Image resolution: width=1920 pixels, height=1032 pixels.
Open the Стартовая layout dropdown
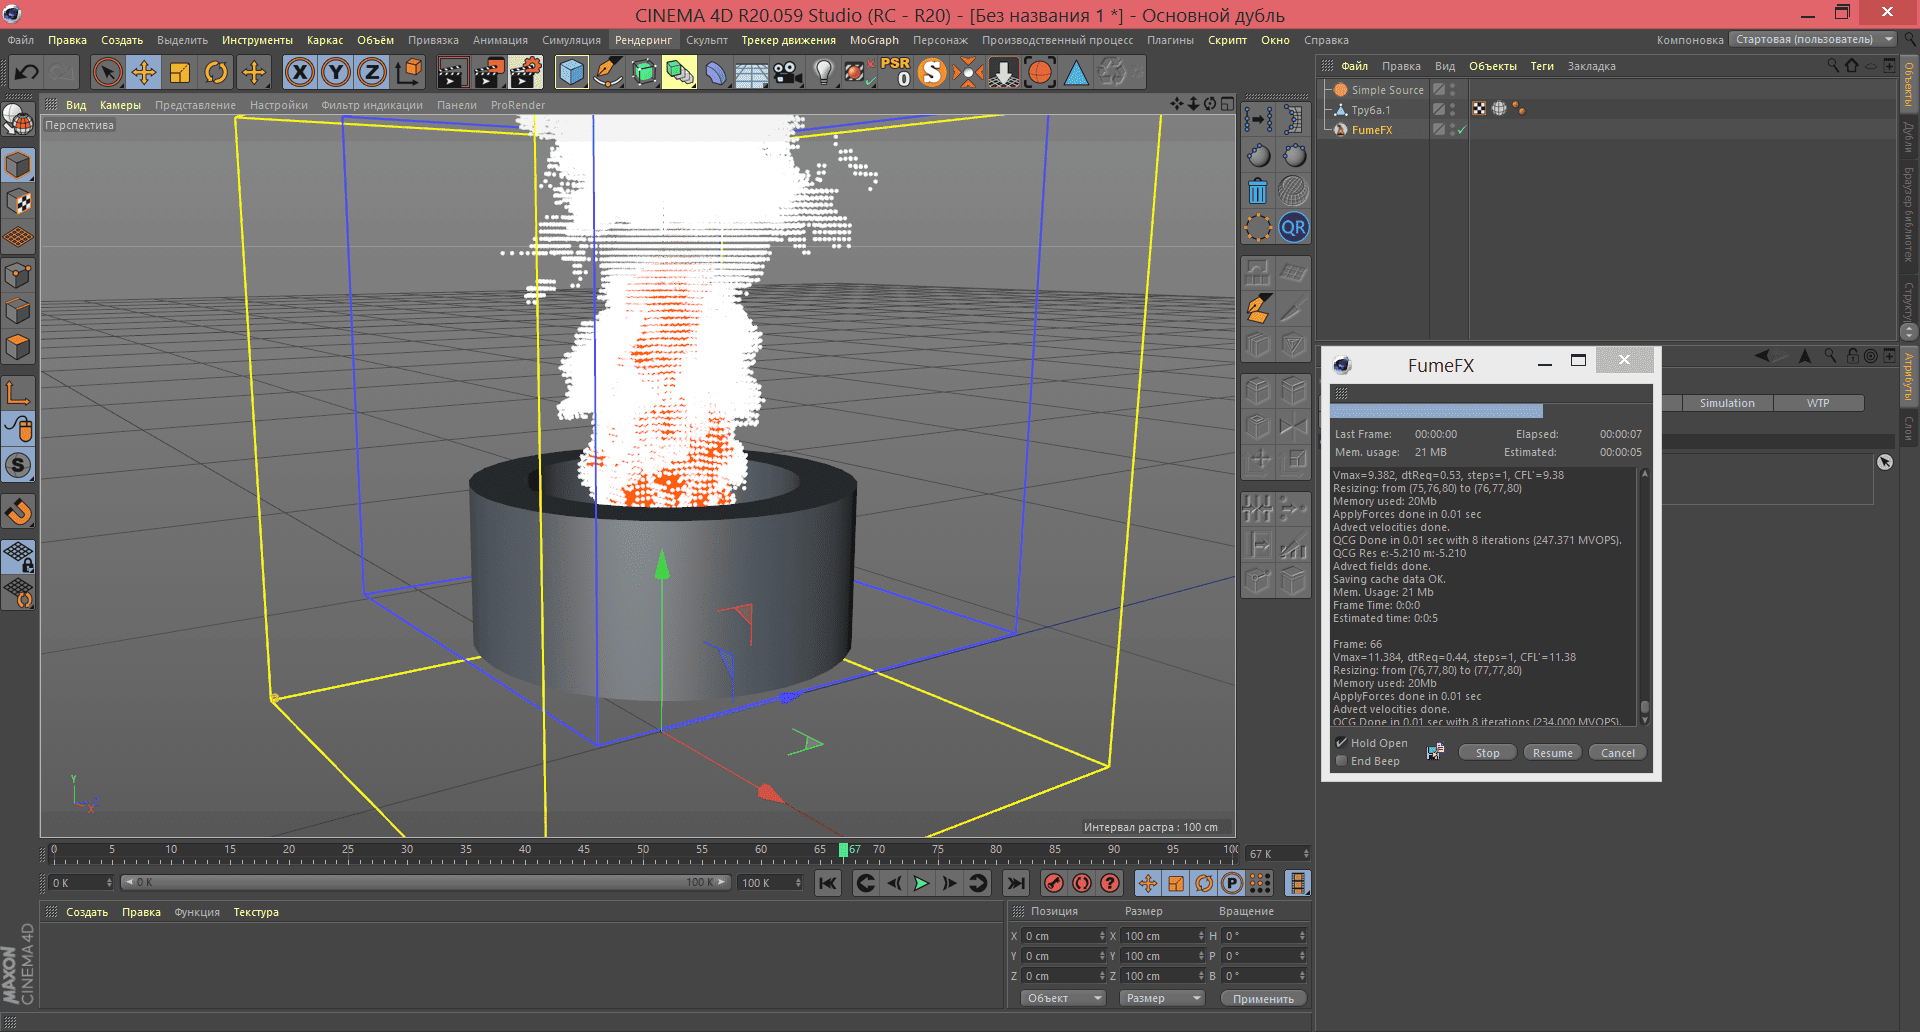[1814, 40]
